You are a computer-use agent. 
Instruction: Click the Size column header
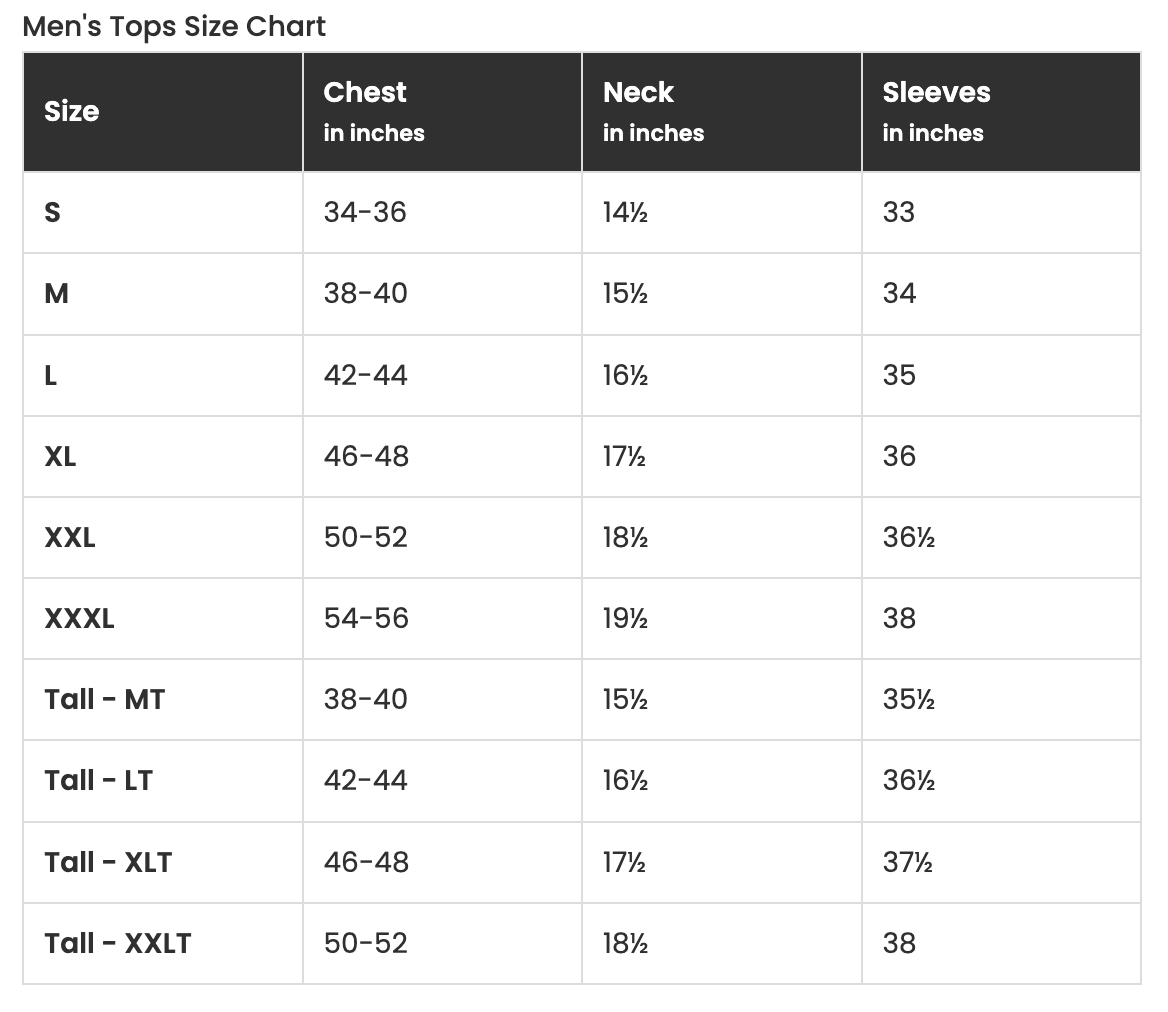pyautogui.click(x=71, y=111)
